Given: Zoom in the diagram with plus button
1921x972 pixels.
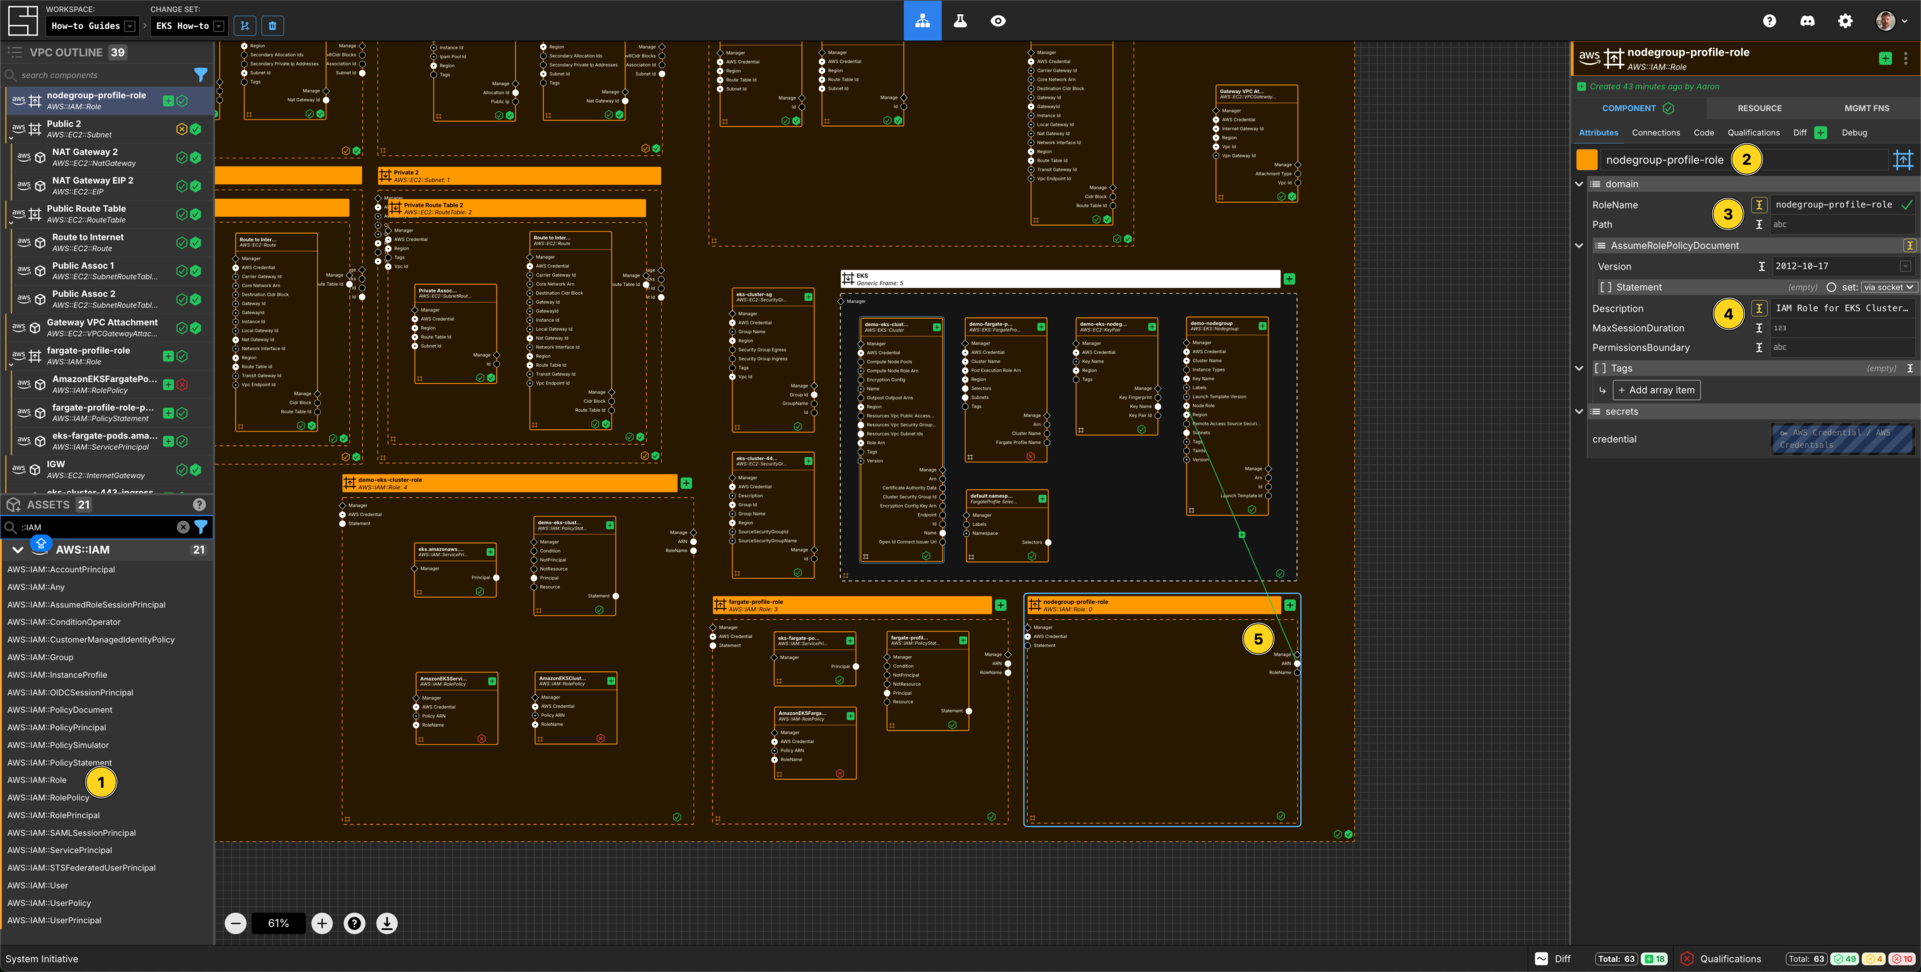Looking at the screenshot, I should [x=322, y=923].
